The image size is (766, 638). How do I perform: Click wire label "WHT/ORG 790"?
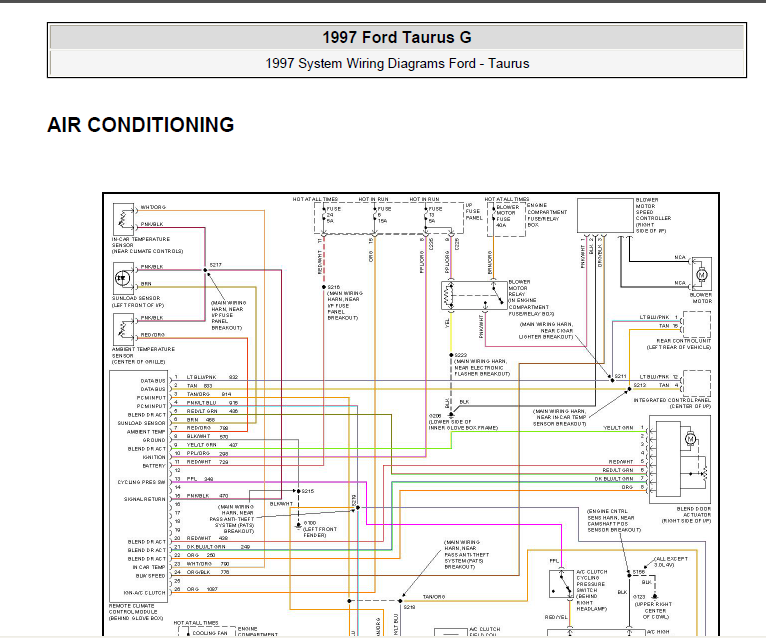(x=208, y=564)
